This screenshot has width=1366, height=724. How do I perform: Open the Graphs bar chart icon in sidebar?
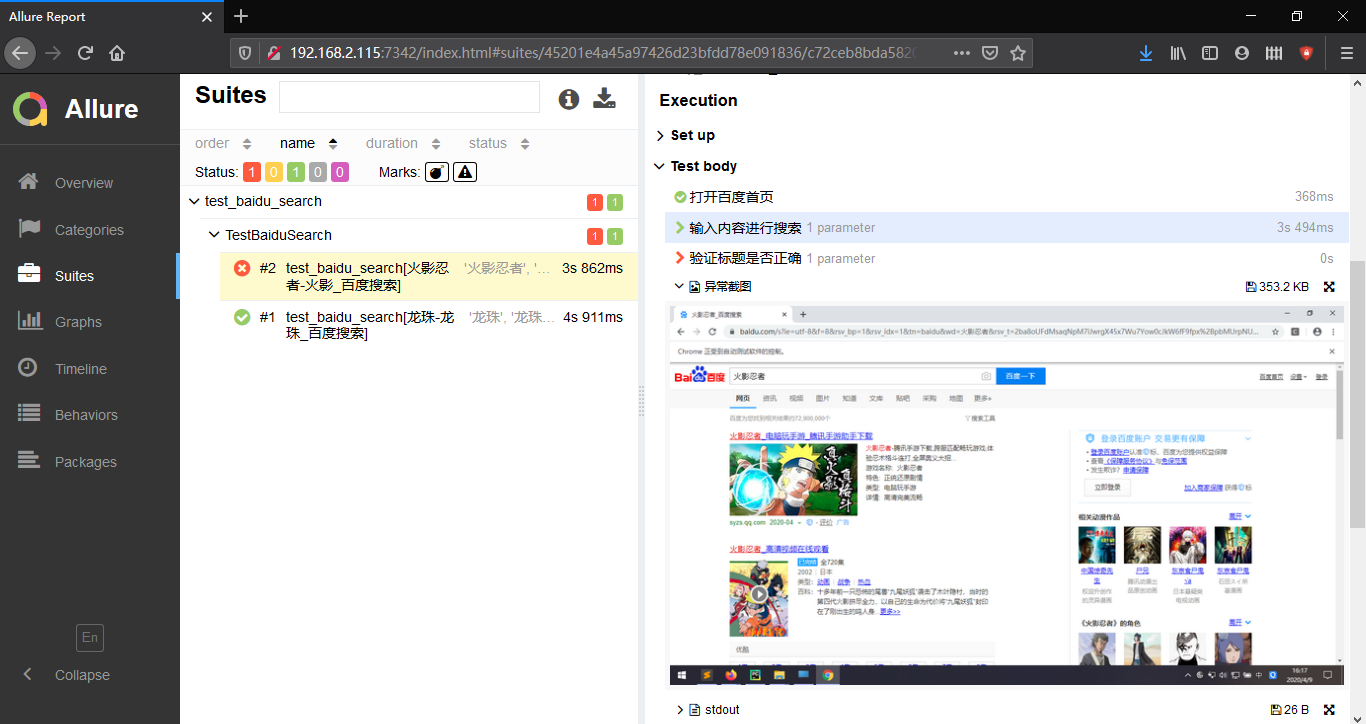tap(29, 321)
